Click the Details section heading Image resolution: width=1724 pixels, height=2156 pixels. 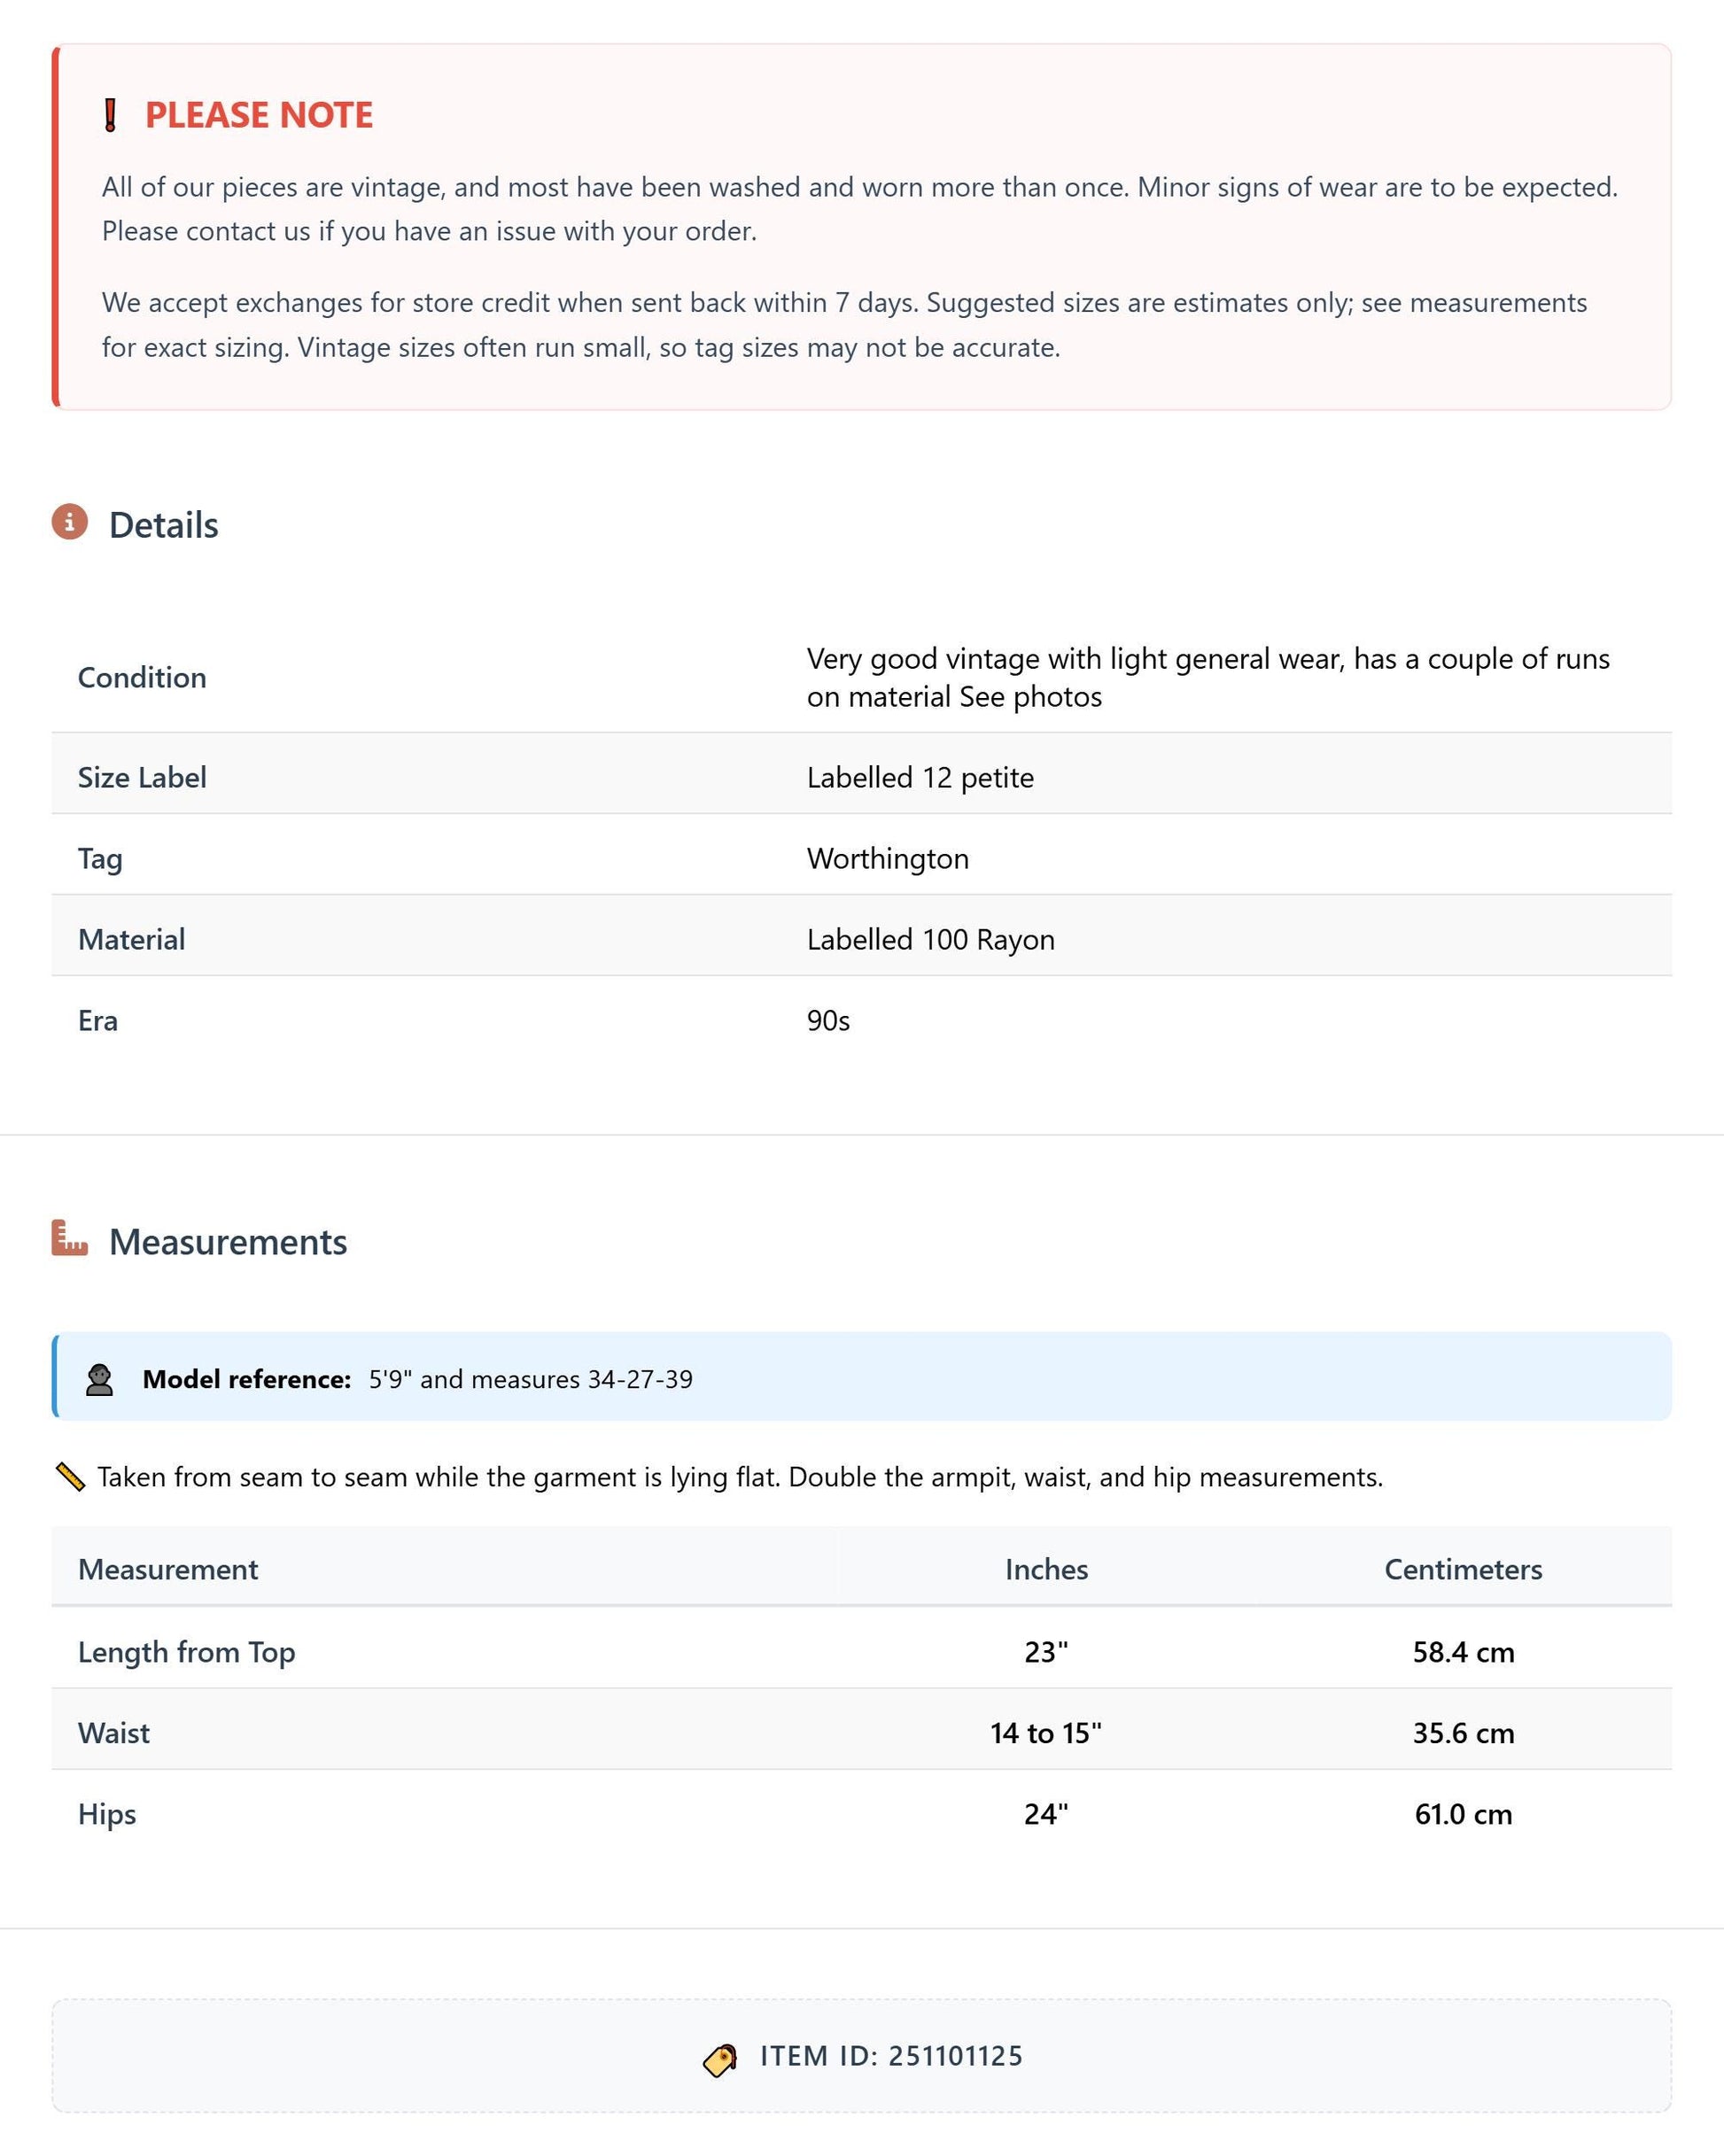tap(164, 525)
